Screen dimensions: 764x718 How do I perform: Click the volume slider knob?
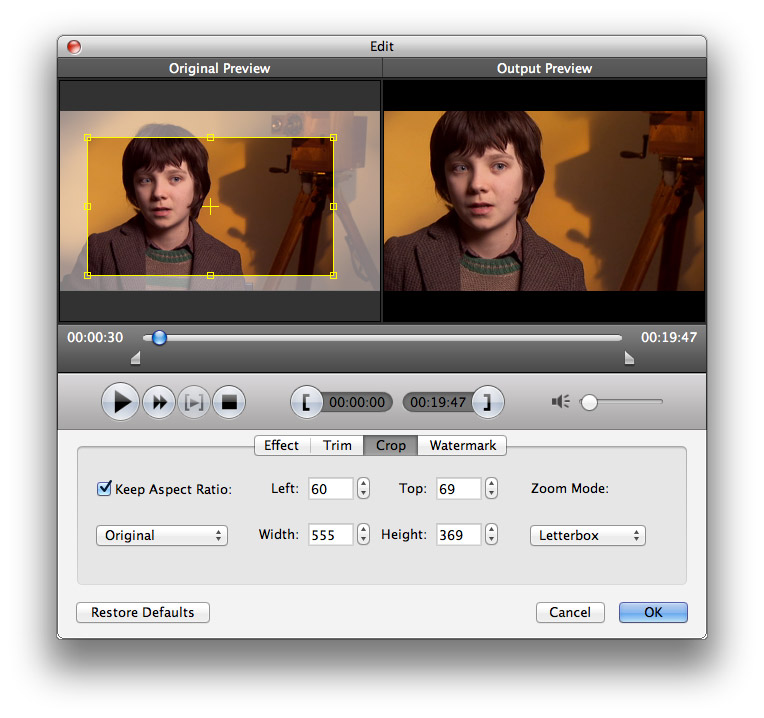tap(589, 402)
